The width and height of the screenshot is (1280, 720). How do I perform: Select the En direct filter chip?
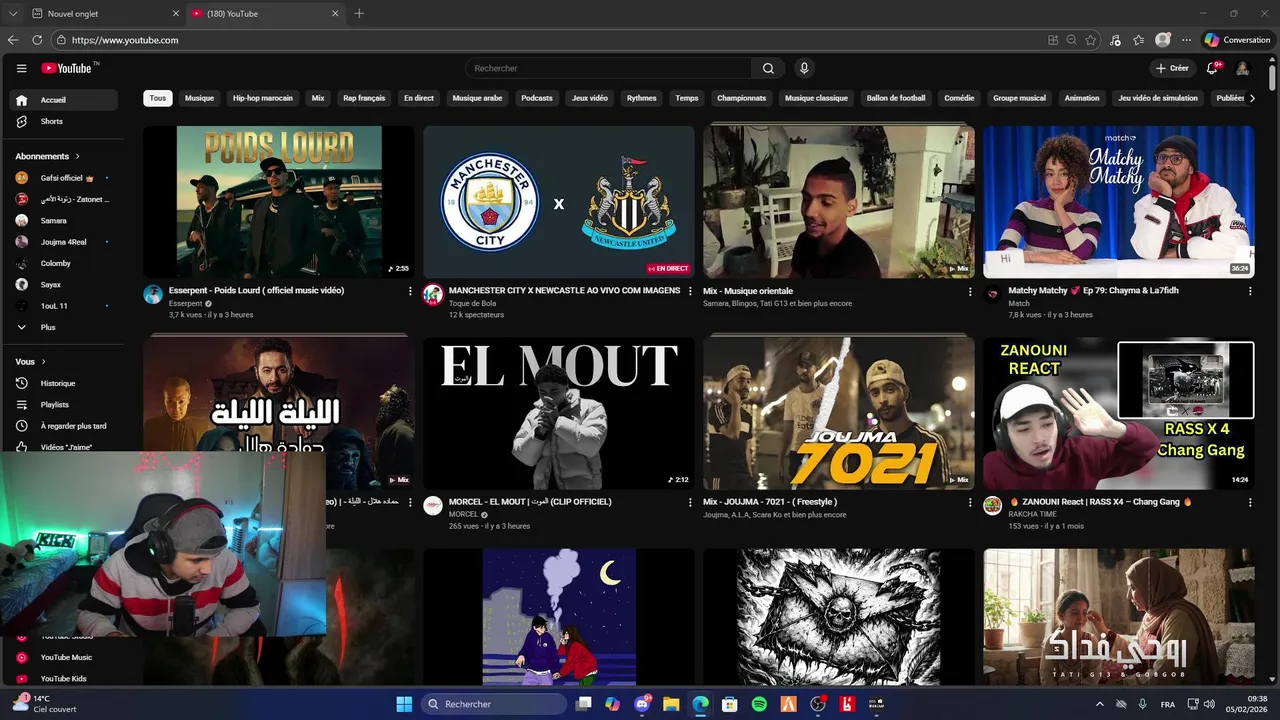pos(419,98)
